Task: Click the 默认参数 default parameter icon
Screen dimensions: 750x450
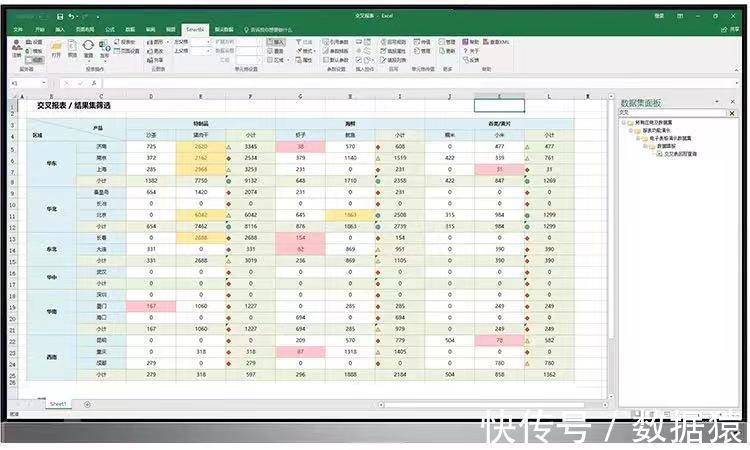Action: coord(326,60)
